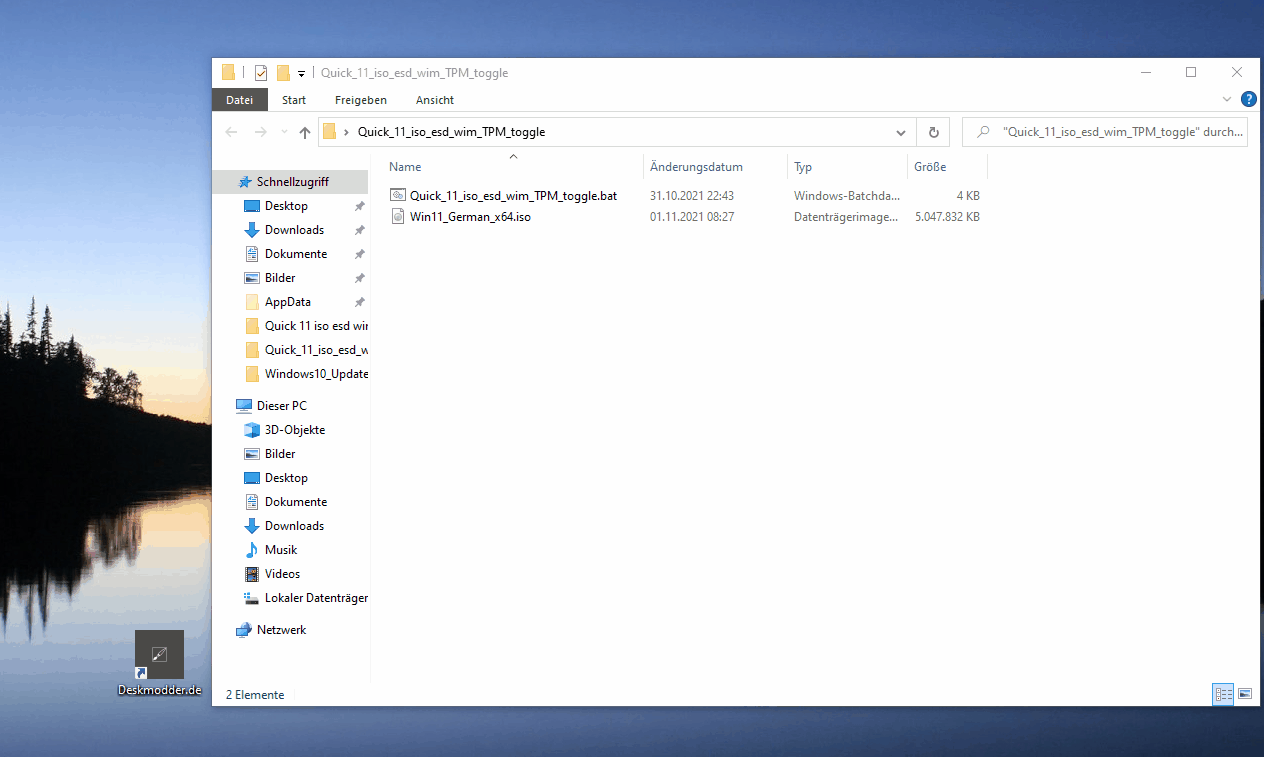Open the Quick Access Toolbar customize dropdown
Image resolution: width=1264 pixels, height=757 pixels.
pos(301,73)
